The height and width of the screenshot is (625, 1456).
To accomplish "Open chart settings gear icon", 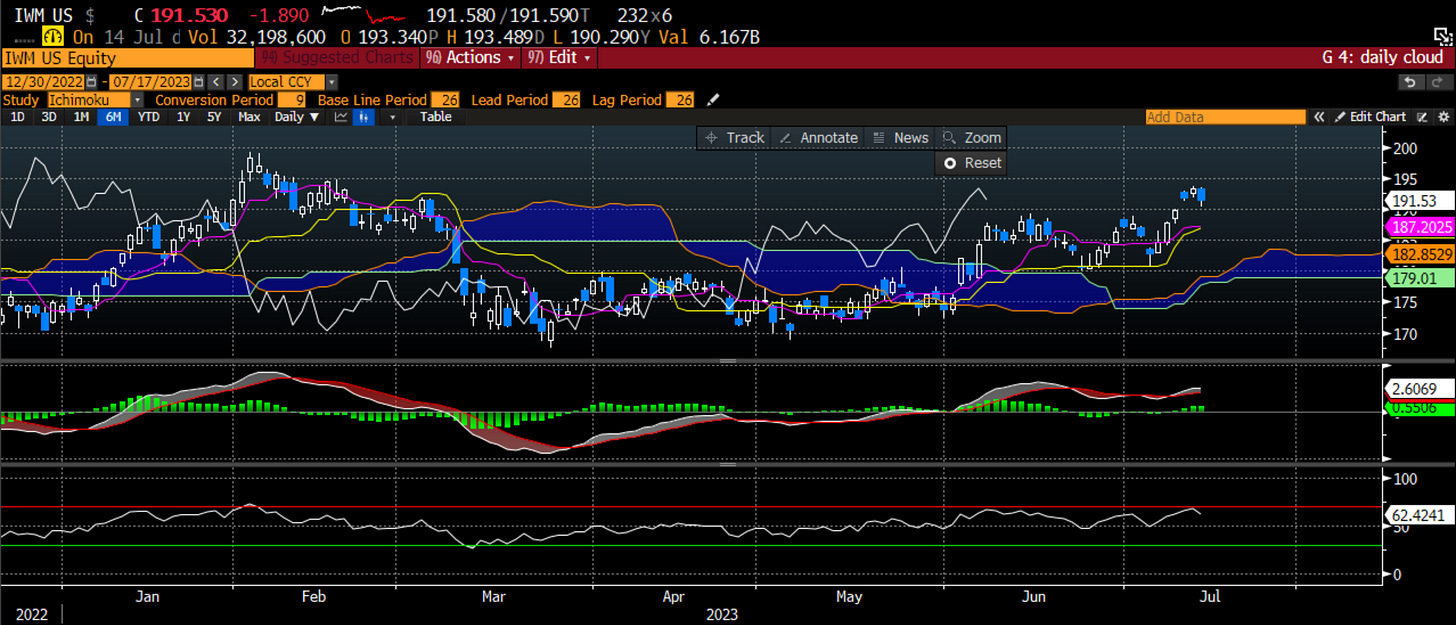I will (x=1443, y=117).
